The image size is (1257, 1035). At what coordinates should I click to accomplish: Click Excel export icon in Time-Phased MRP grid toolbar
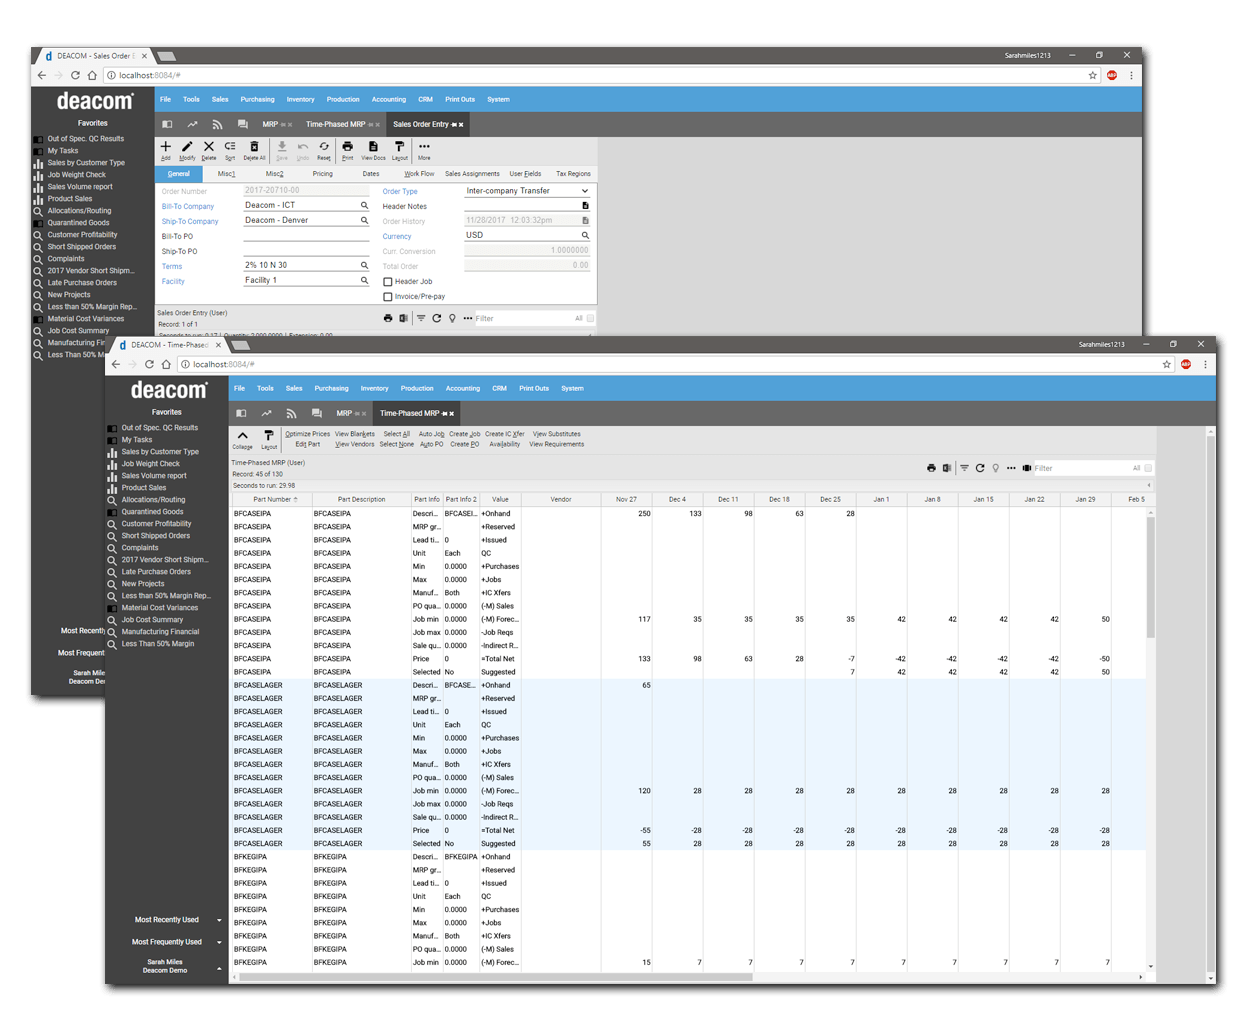pyautogui.click(x=946, y=468)
